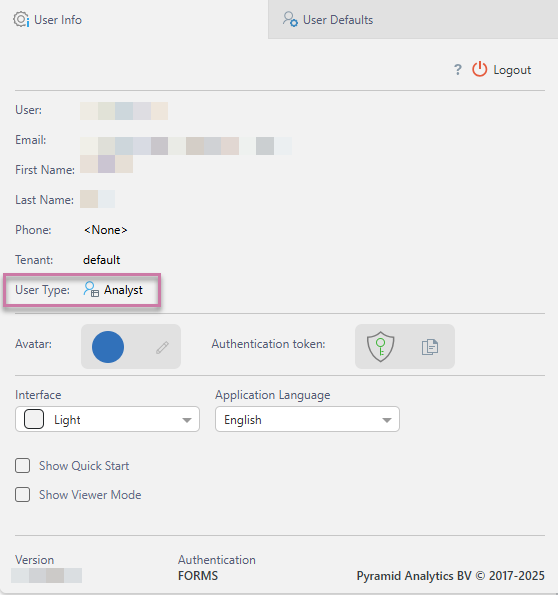Click the pencil icon to edit avatar

[162, 347]
